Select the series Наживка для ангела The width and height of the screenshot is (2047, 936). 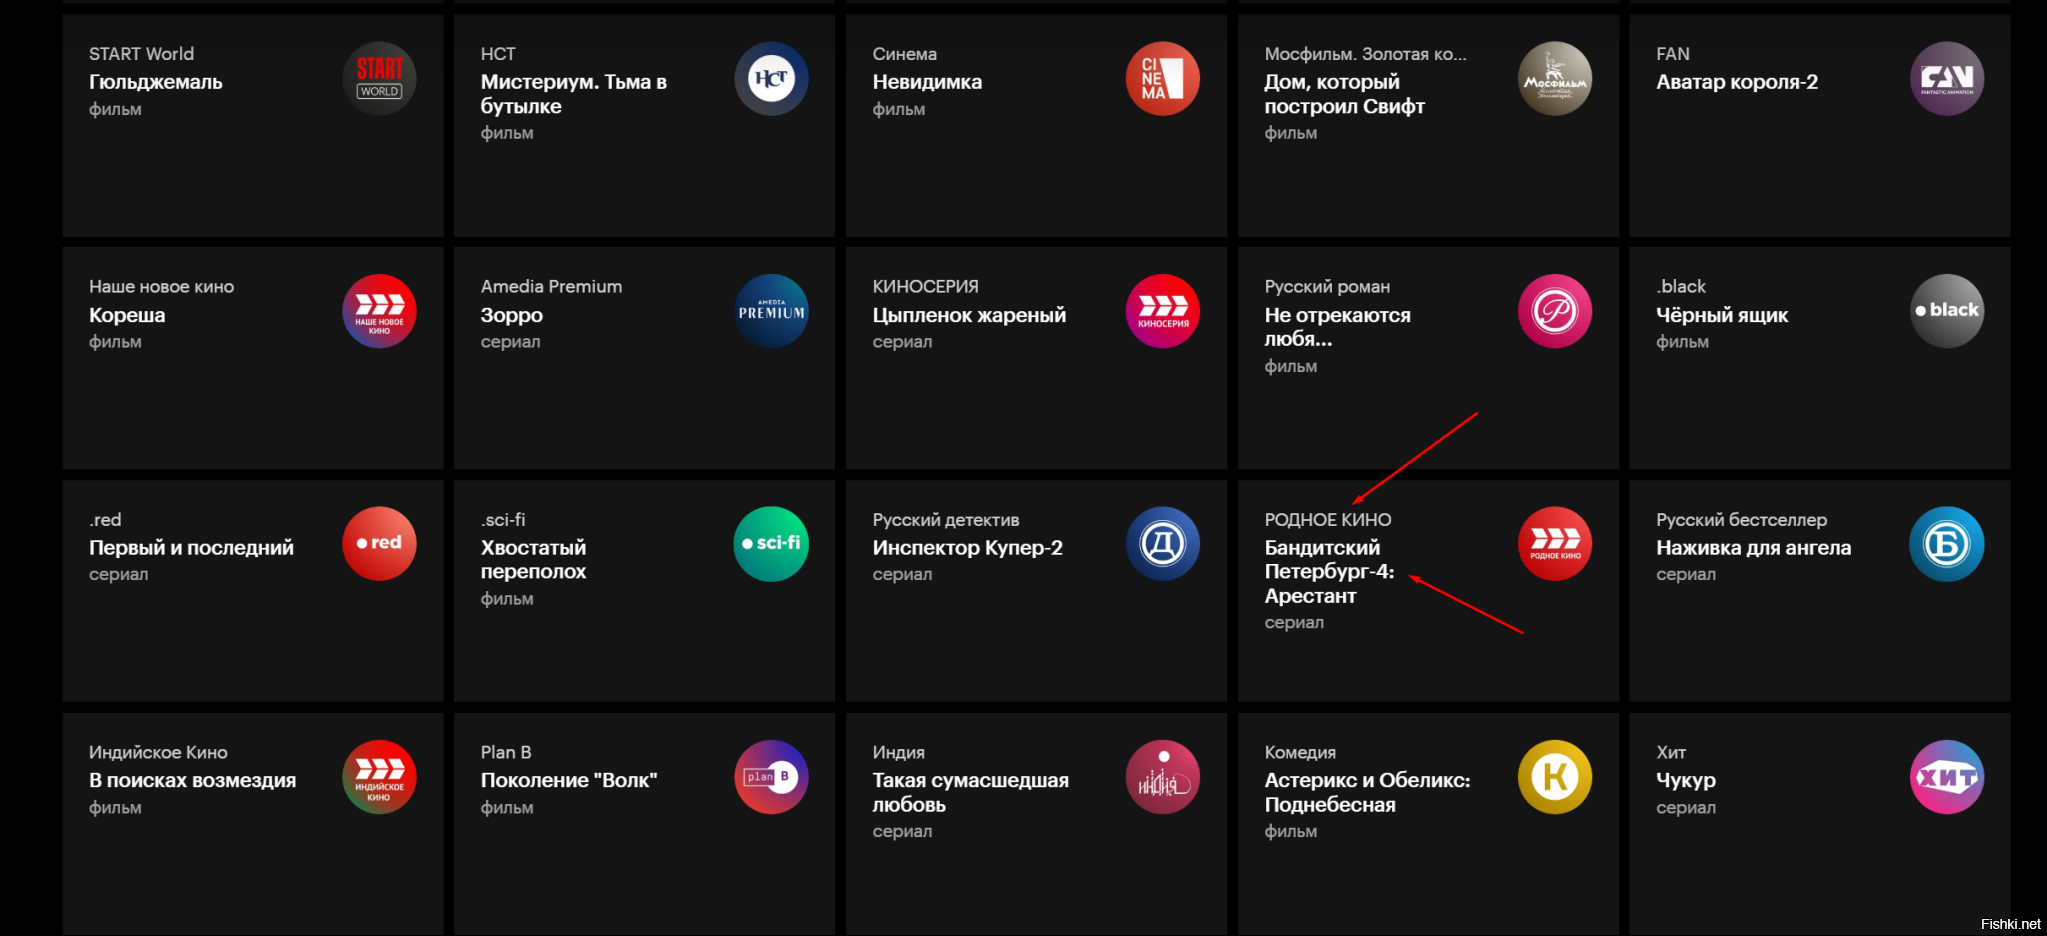[1754, 548]
